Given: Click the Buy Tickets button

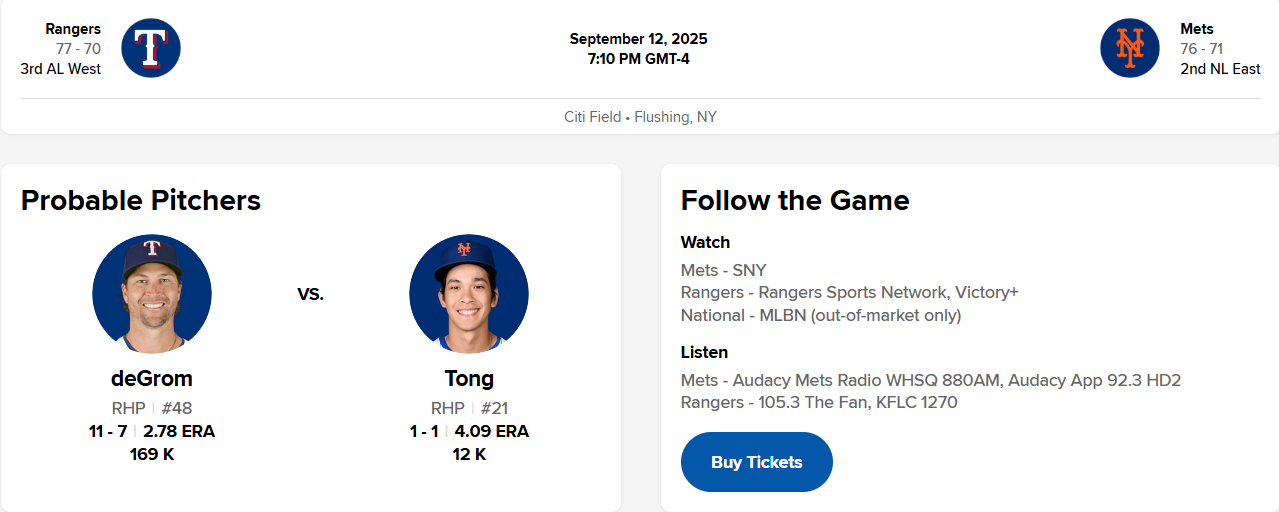Looking at the screenshot, I should point(757,462).
